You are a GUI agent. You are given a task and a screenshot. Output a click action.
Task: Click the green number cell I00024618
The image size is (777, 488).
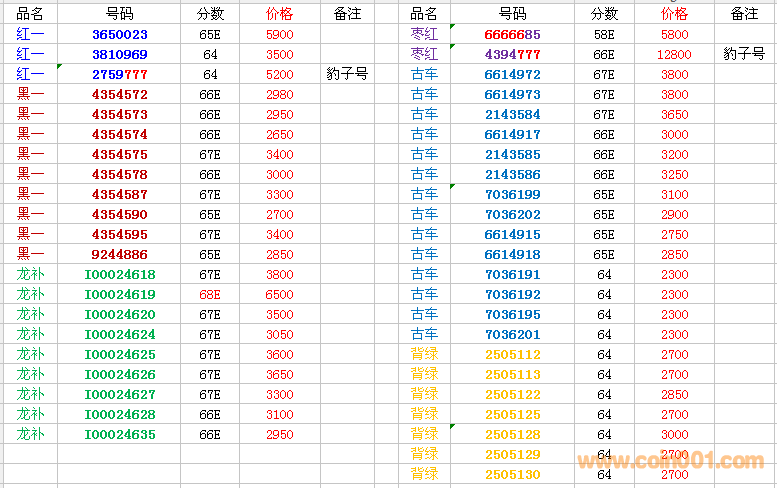coord(119,274)
